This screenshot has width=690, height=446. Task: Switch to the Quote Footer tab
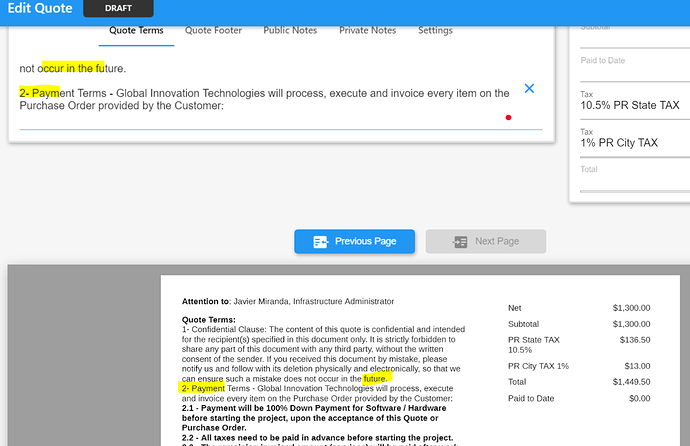[213, 30]
